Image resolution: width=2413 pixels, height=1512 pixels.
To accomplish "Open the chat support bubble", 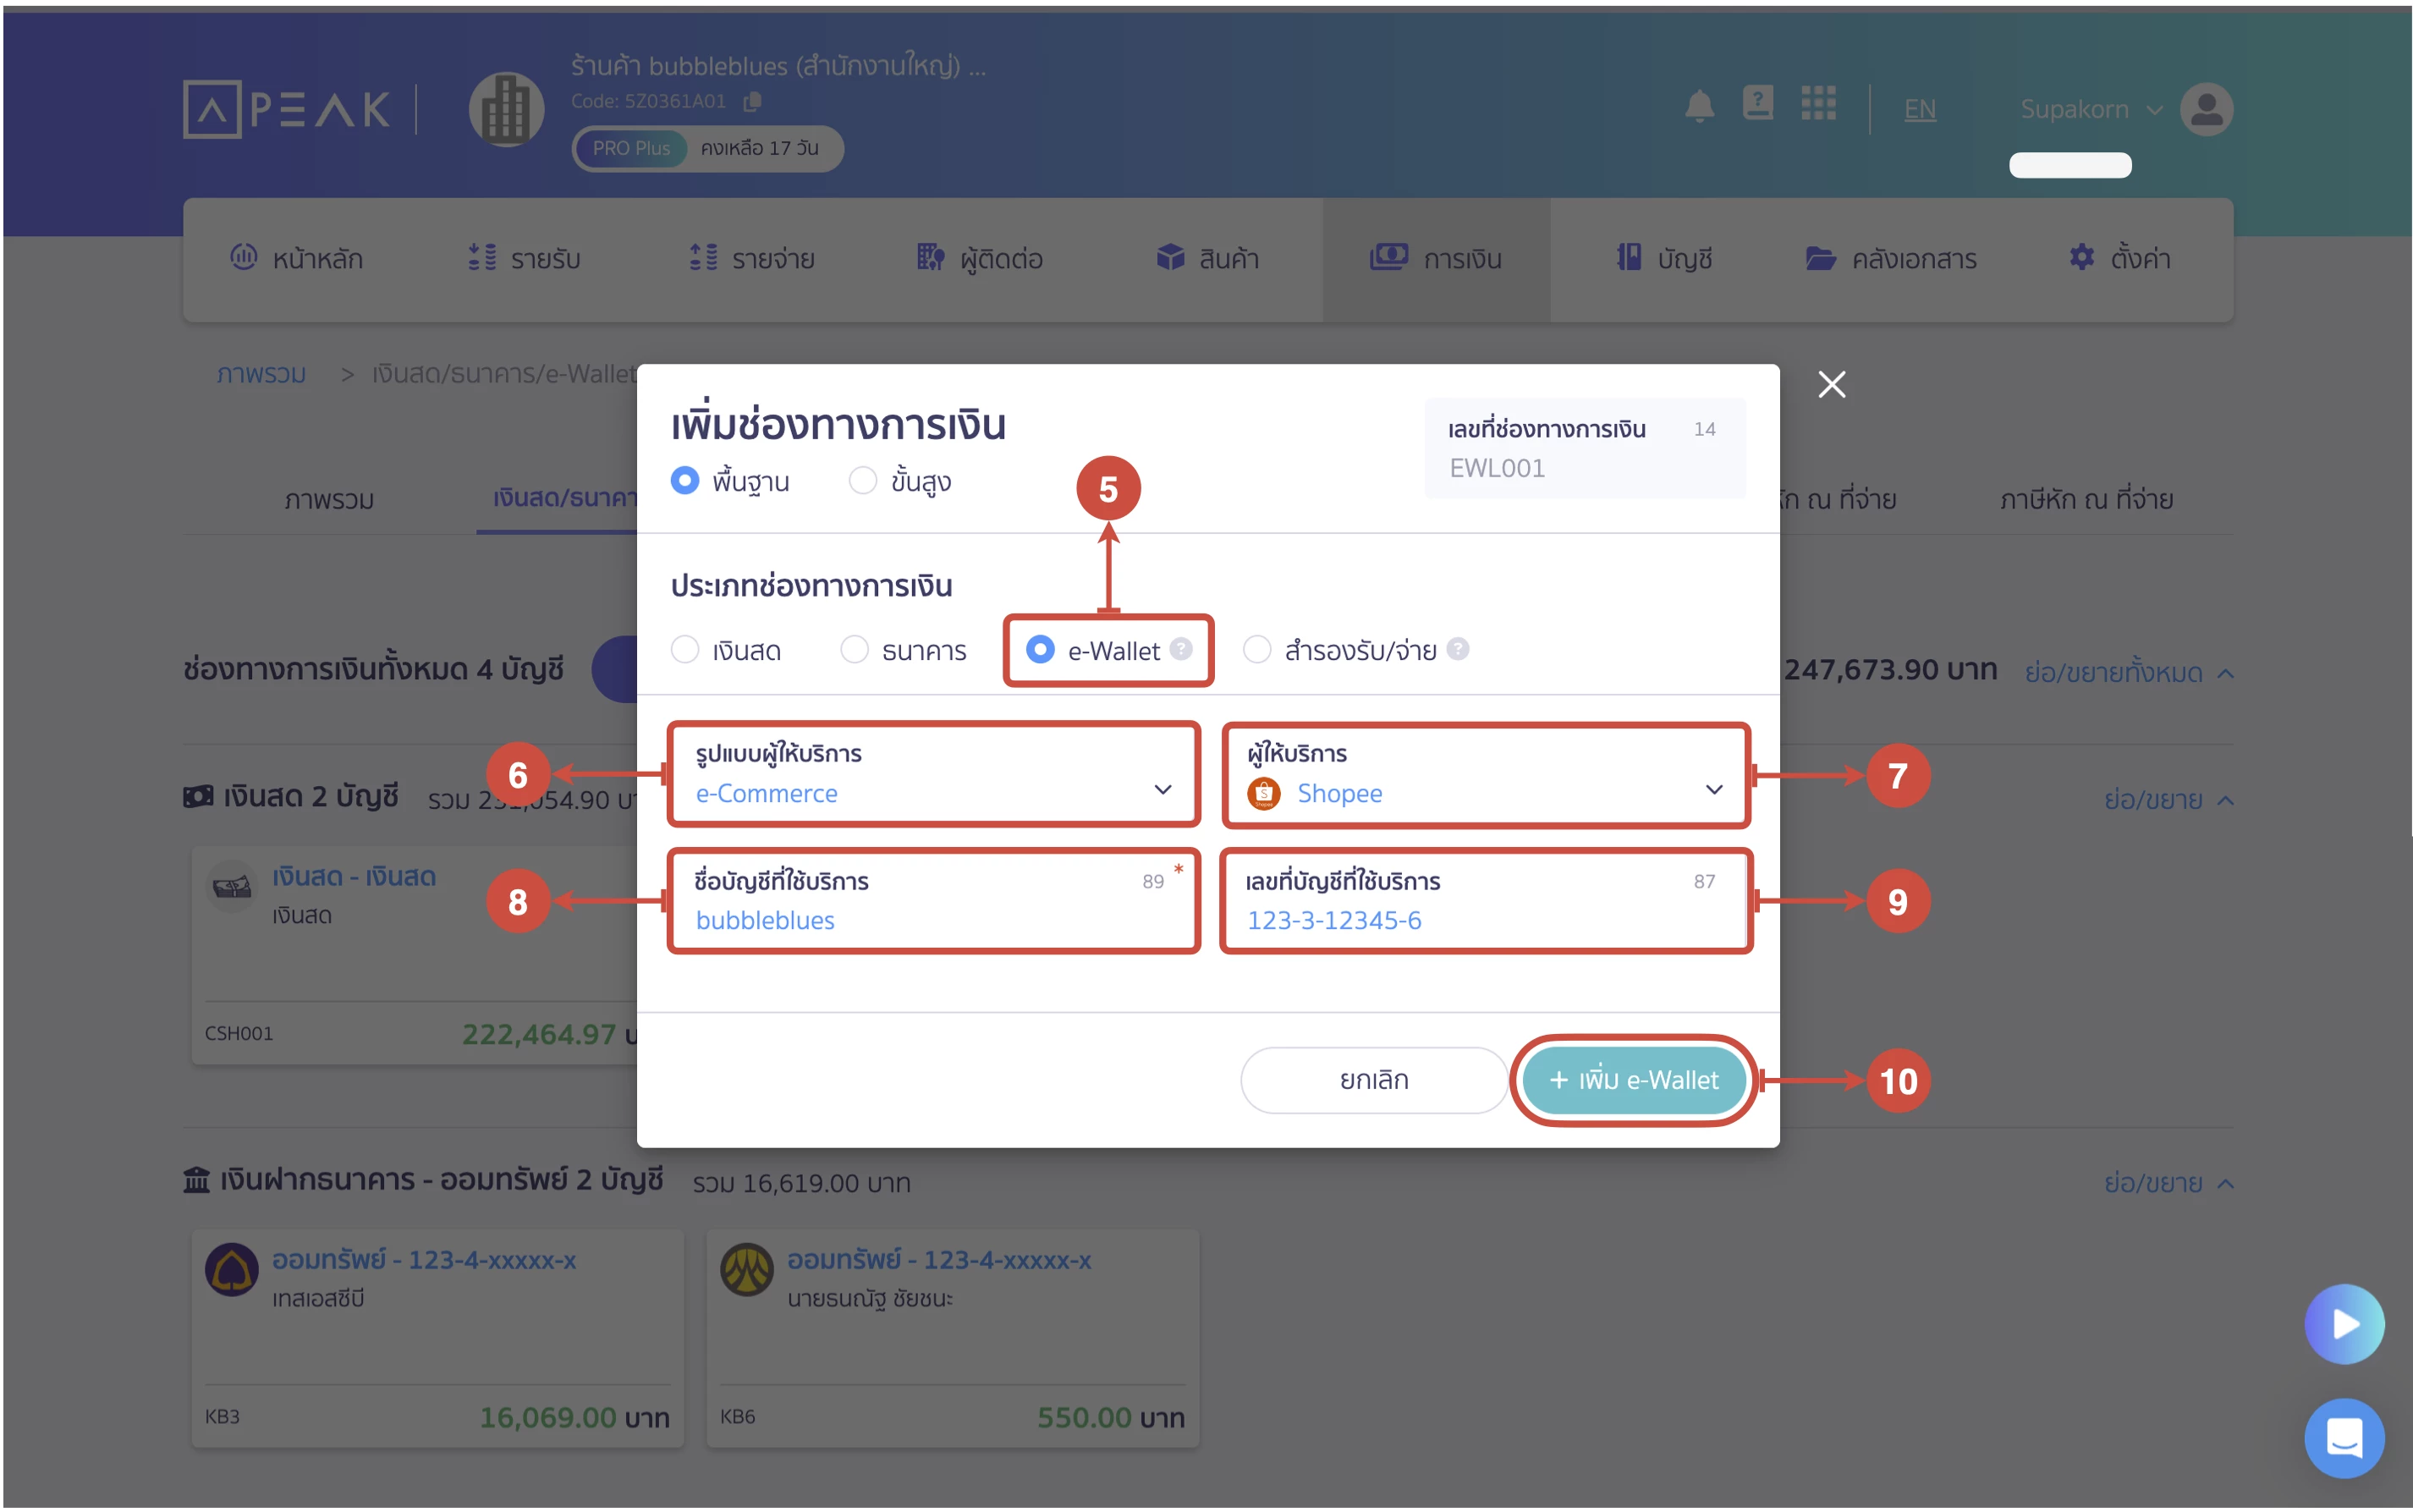I will click(2344, 1438).
